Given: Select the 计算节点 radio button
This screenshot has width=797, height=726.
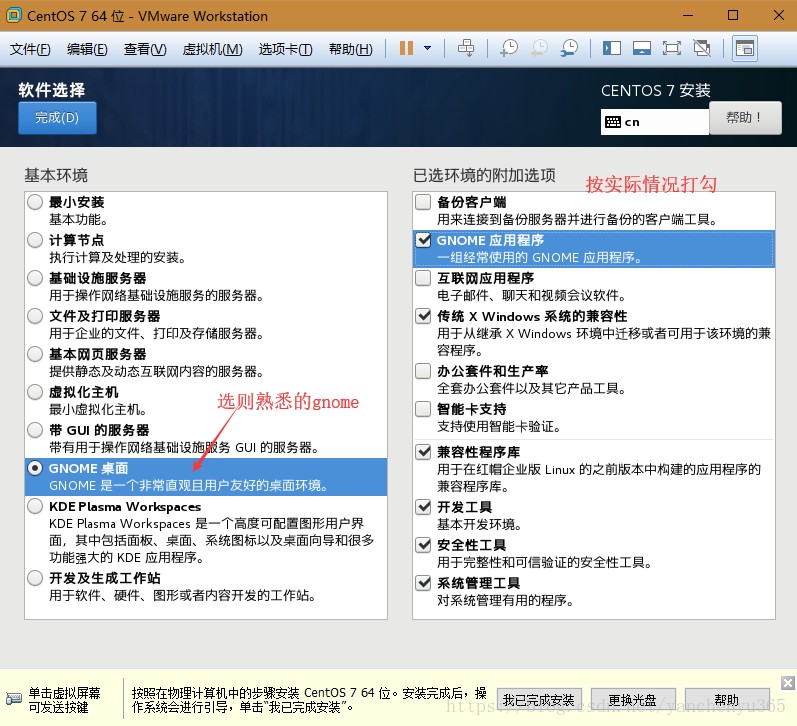Looking at the screenshot, I should pos(35,240).
